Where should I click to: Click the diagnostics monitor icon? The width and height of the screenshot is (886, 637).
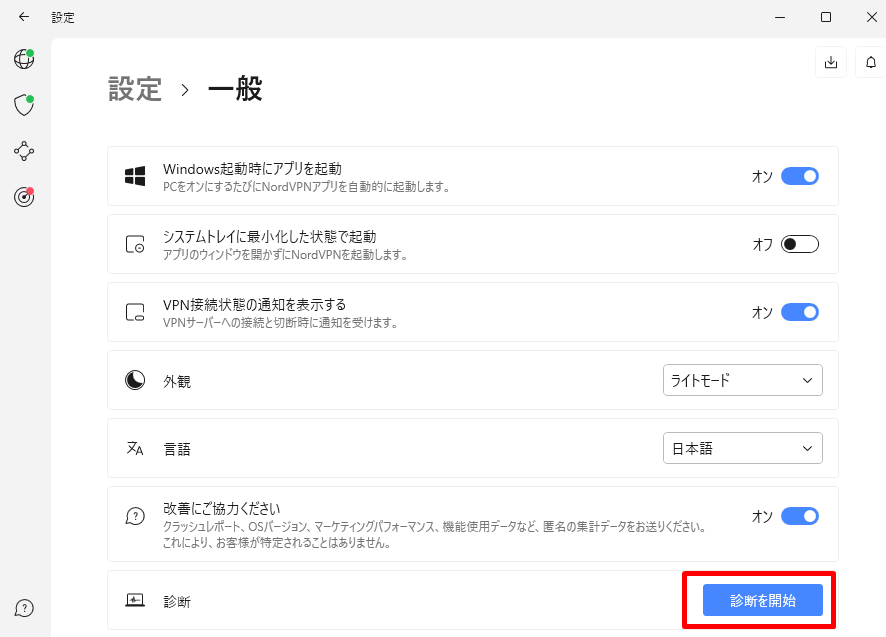click(135, 600)
